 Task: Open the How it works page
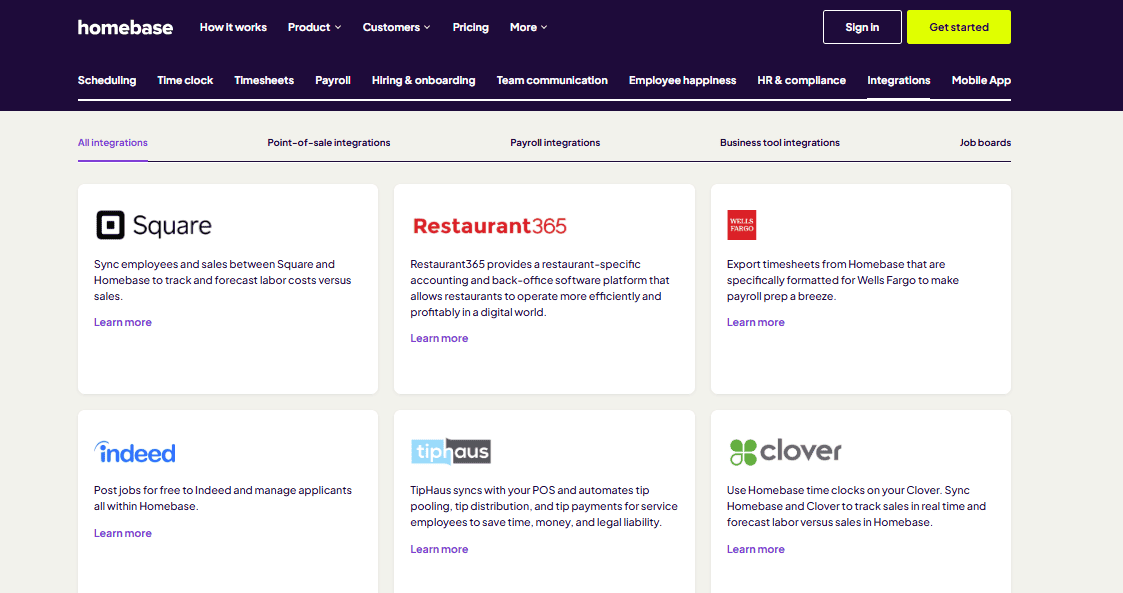coord(233,27)
